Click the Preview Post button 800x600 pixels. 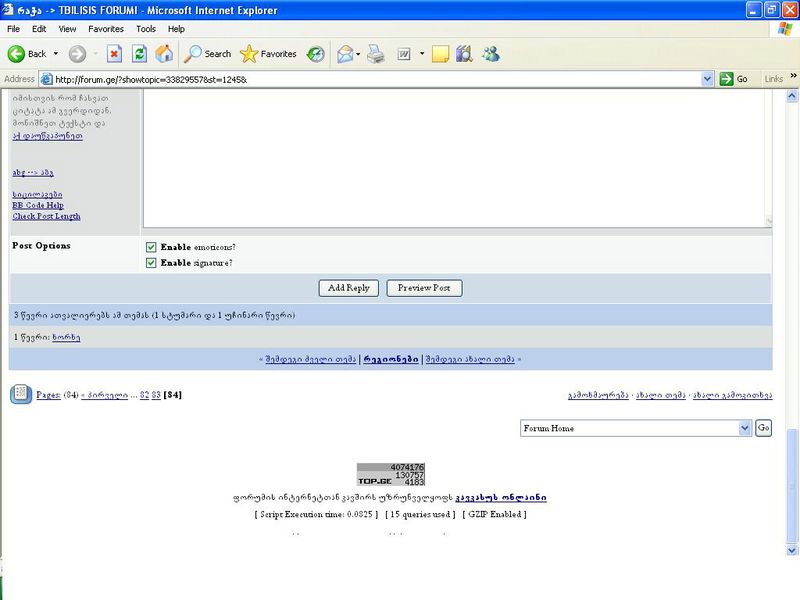pos(424,288)
